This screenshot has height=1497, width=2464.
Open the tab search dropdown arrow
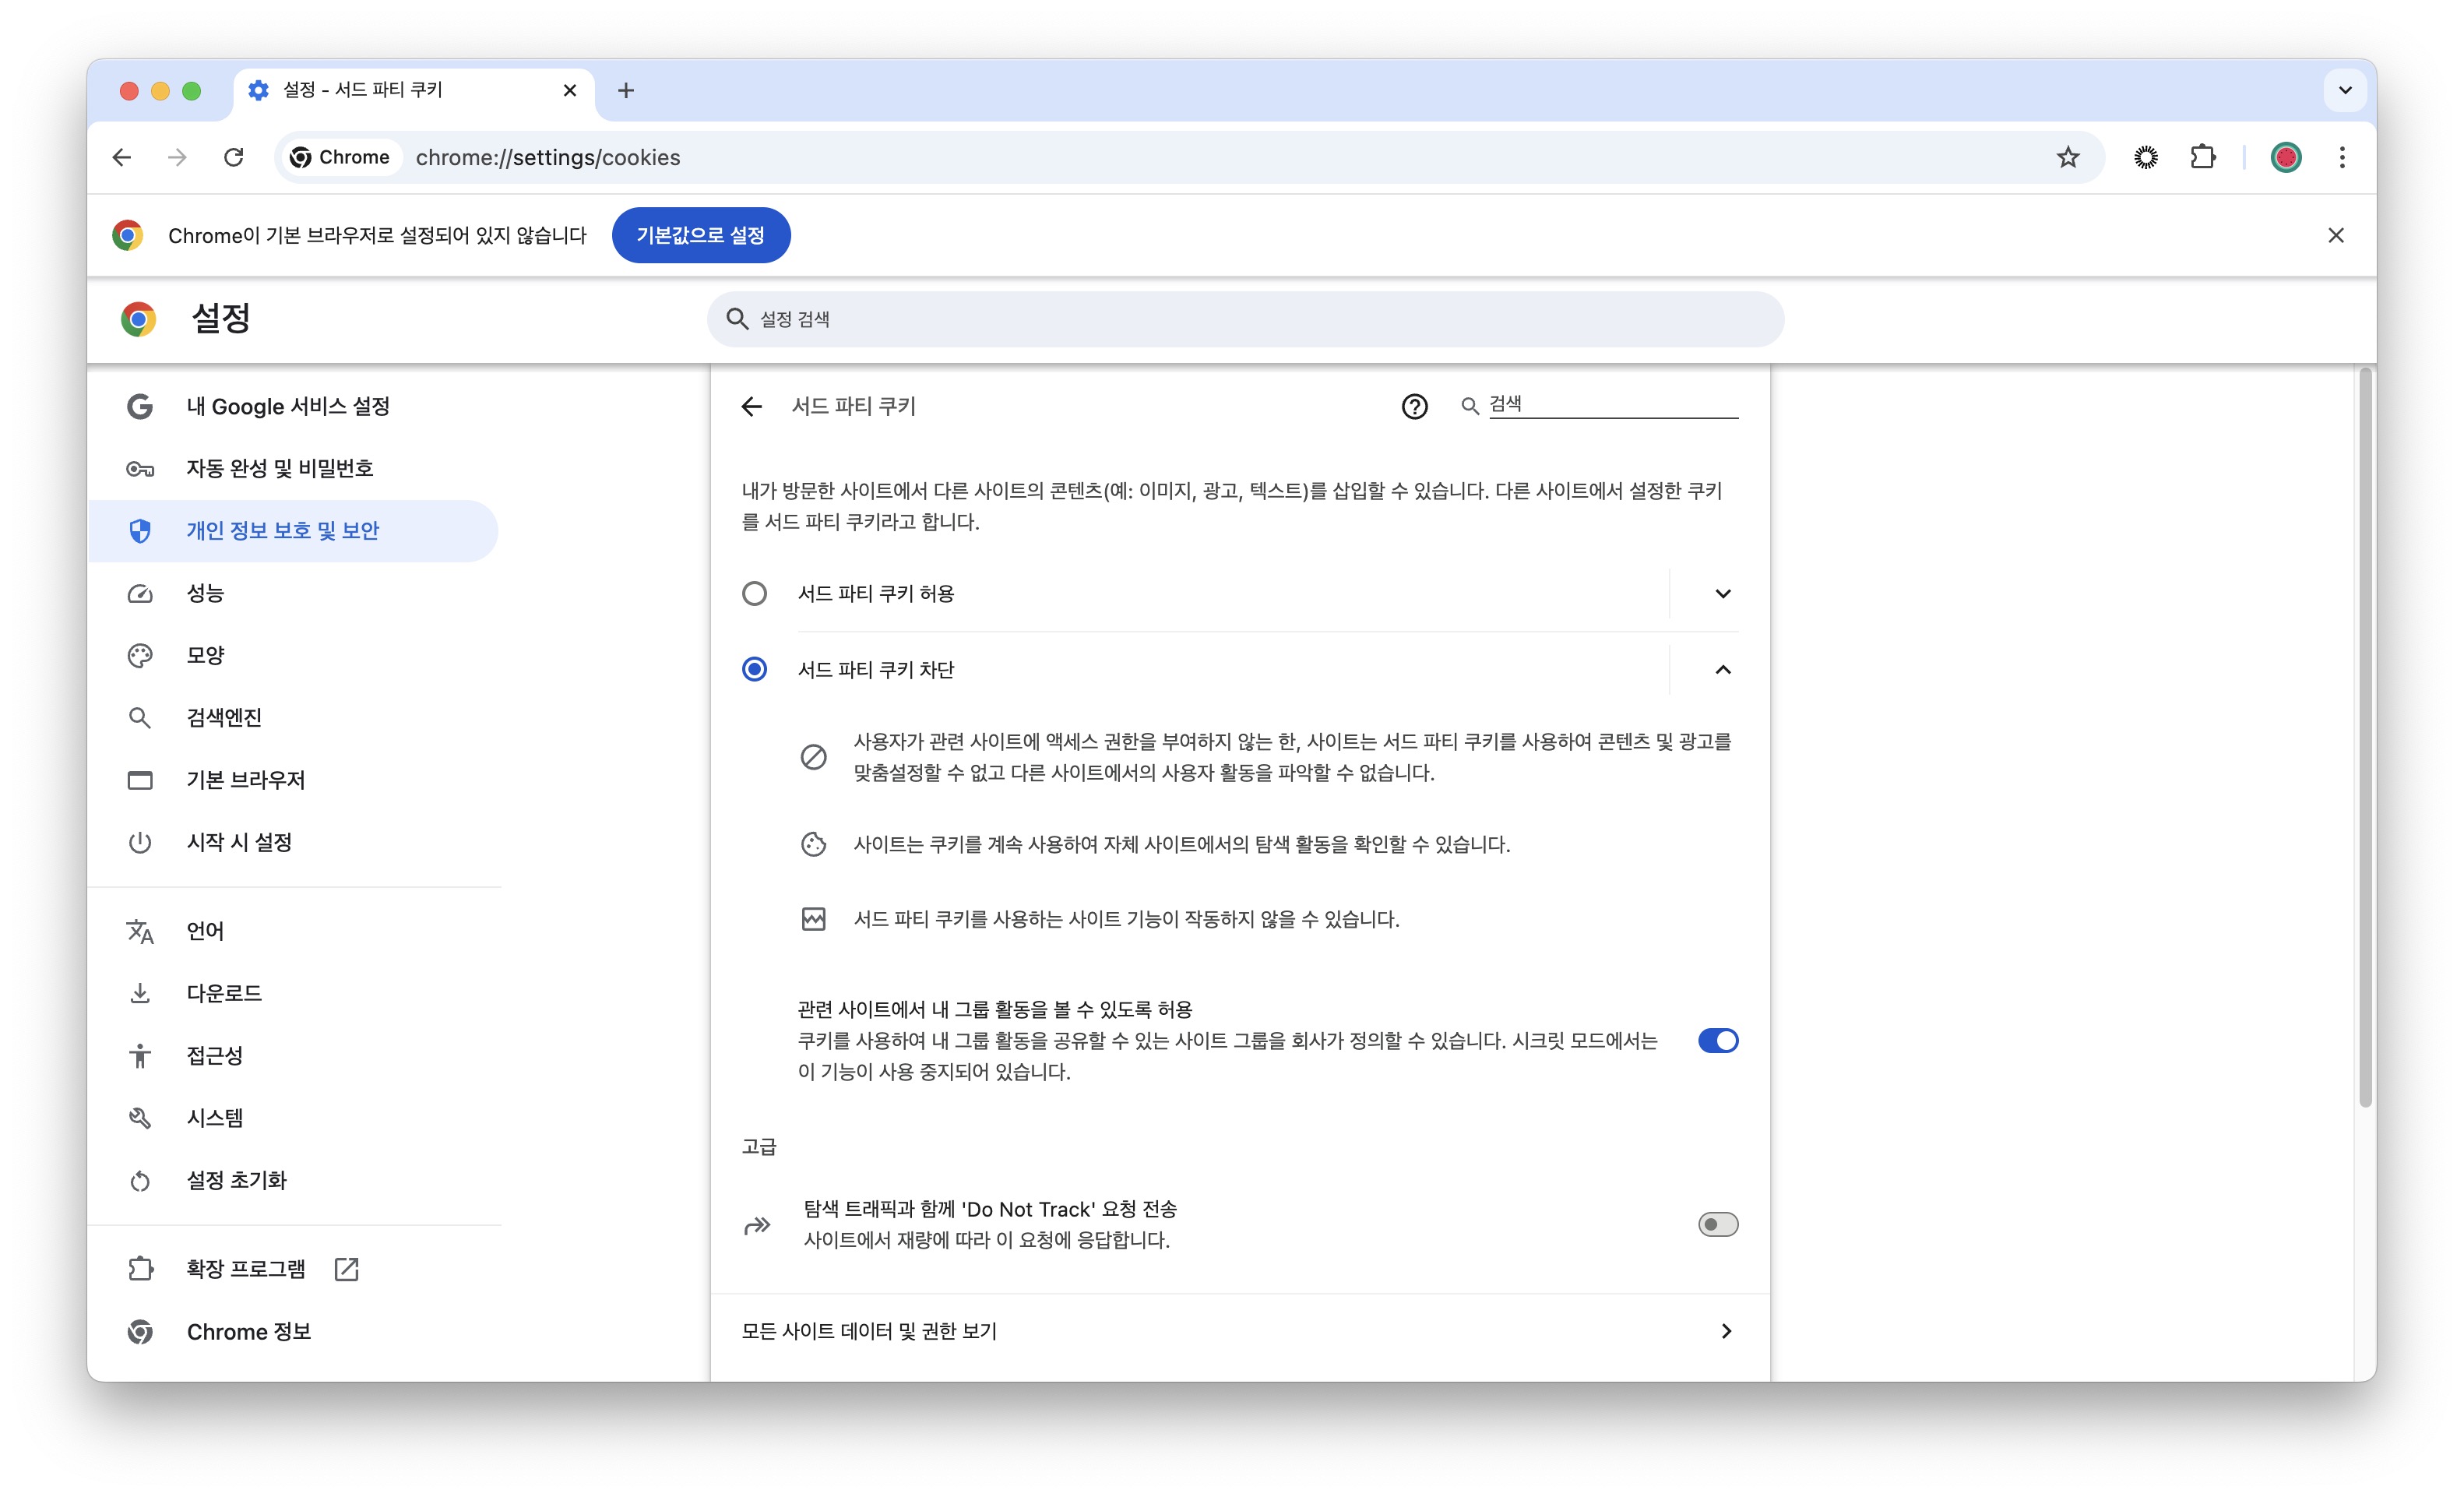[x=2345, y=90]
